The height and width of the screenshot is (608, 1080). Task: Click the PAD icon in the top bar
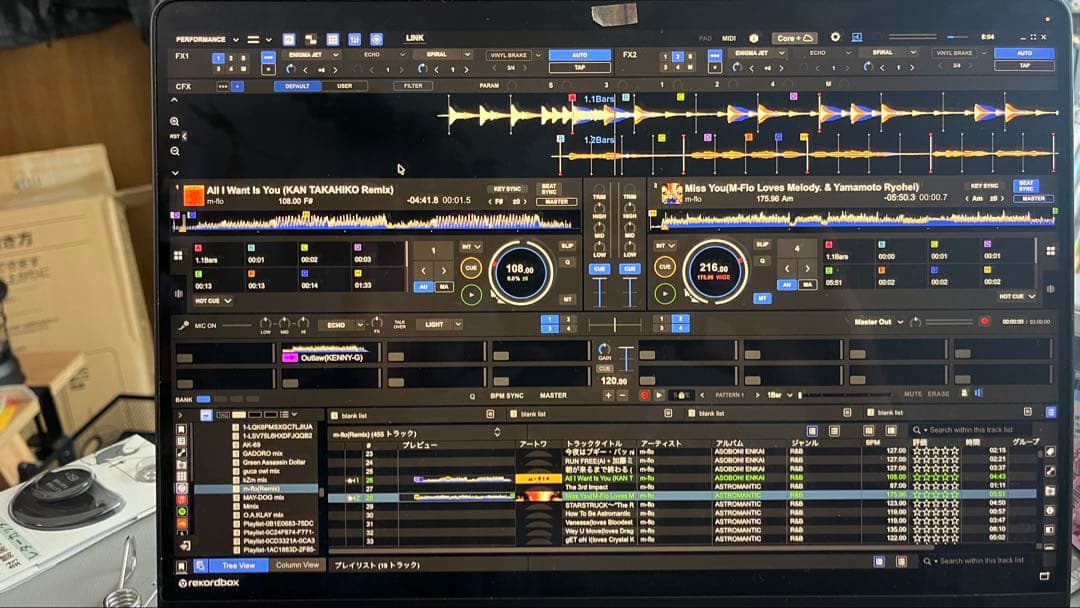coord(706,37)
